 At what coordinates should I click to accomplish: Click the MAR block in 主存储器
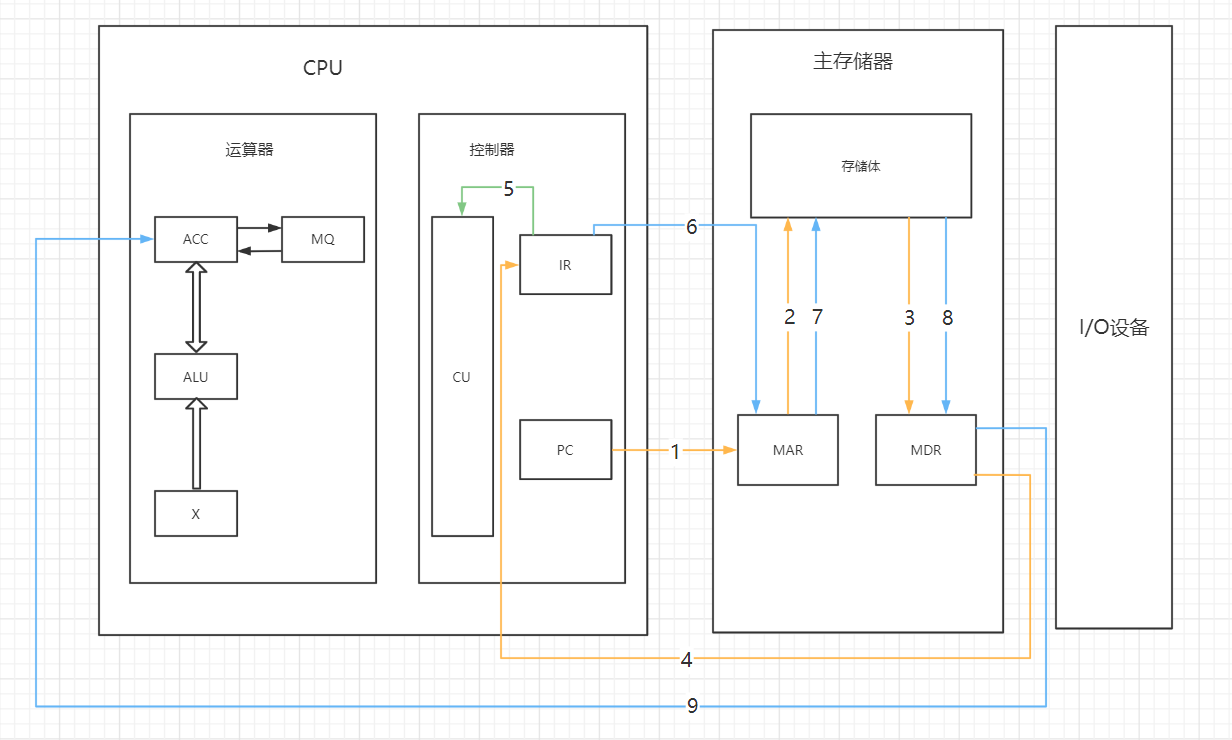[x=787, y=450]
